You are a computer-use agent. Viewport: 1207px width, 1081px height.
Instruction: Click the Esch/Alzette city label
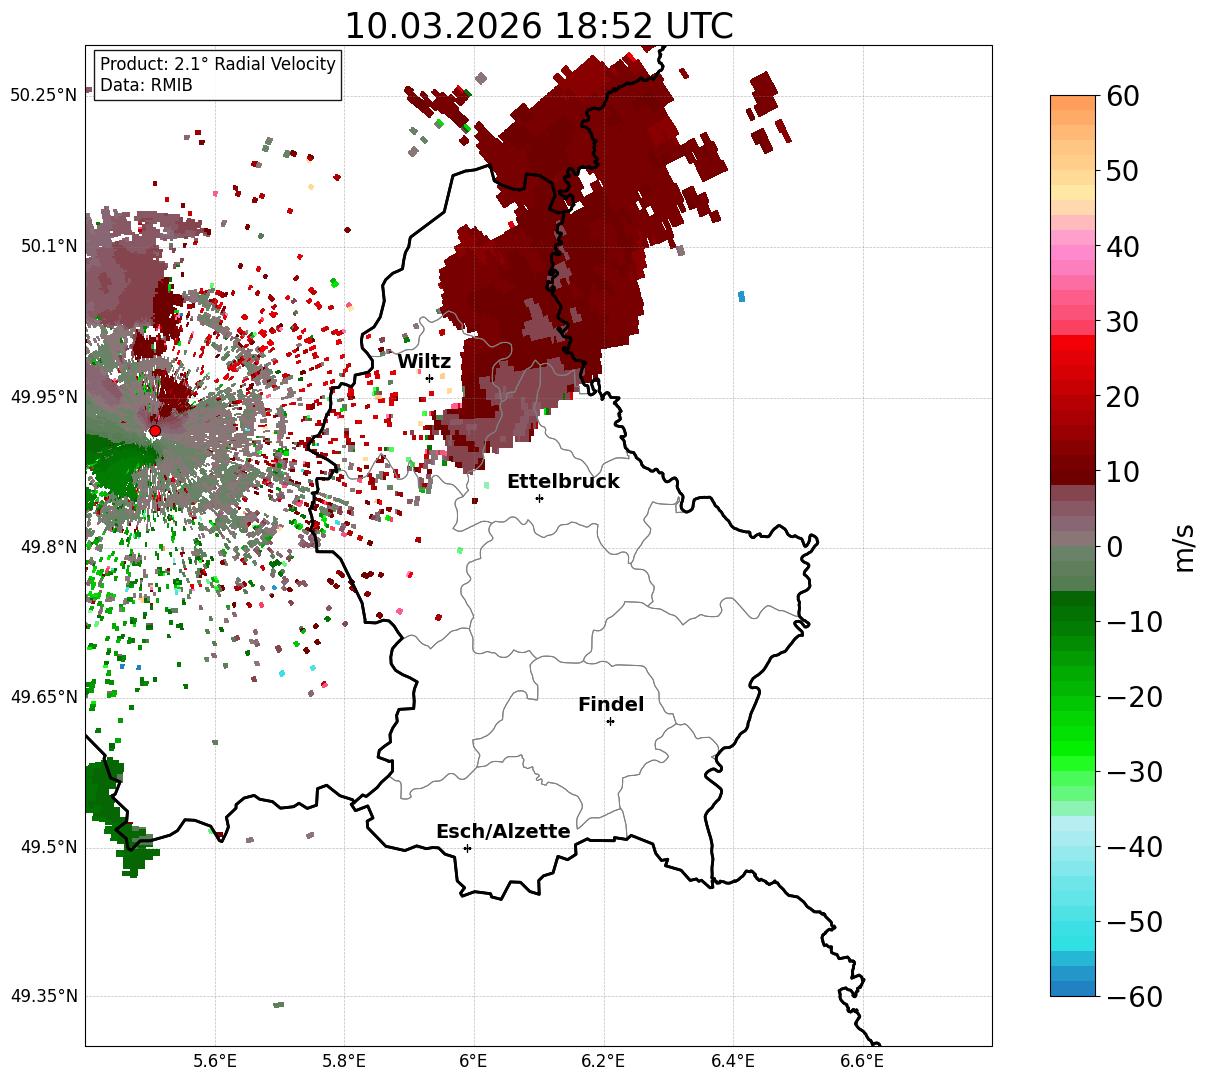(503, 831)
